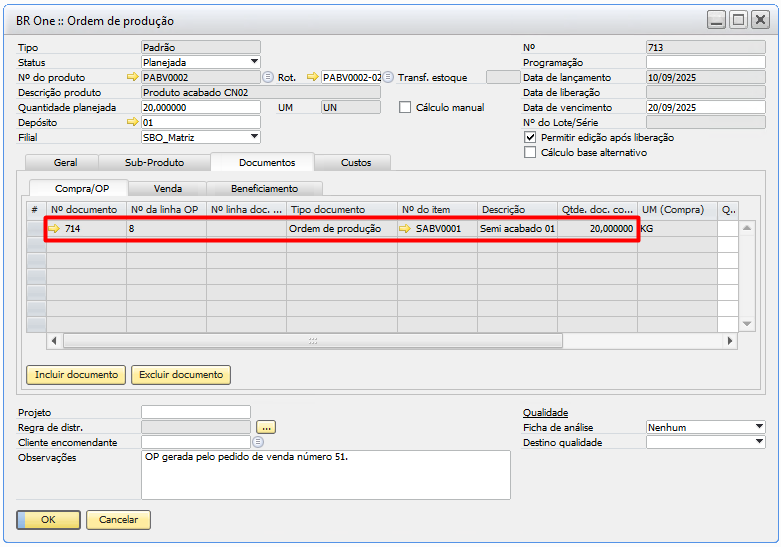Follow the link arrow for document 714
The height and width of the screenshot is (547, 781).
click(54, 229)
